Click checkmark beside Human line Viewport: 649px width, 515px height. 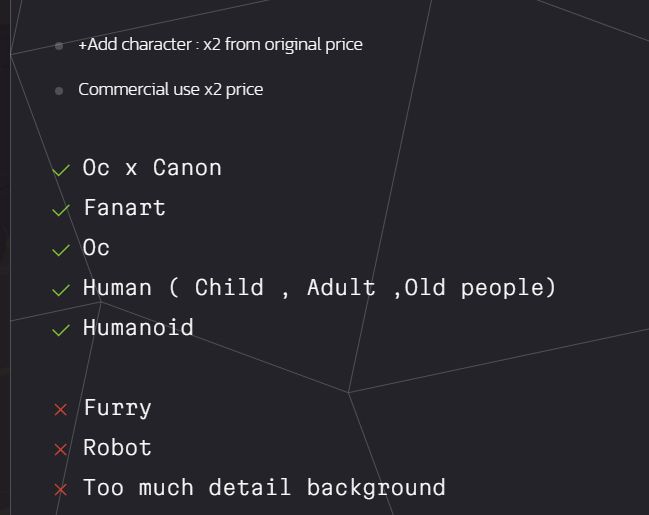coord(61,290)
